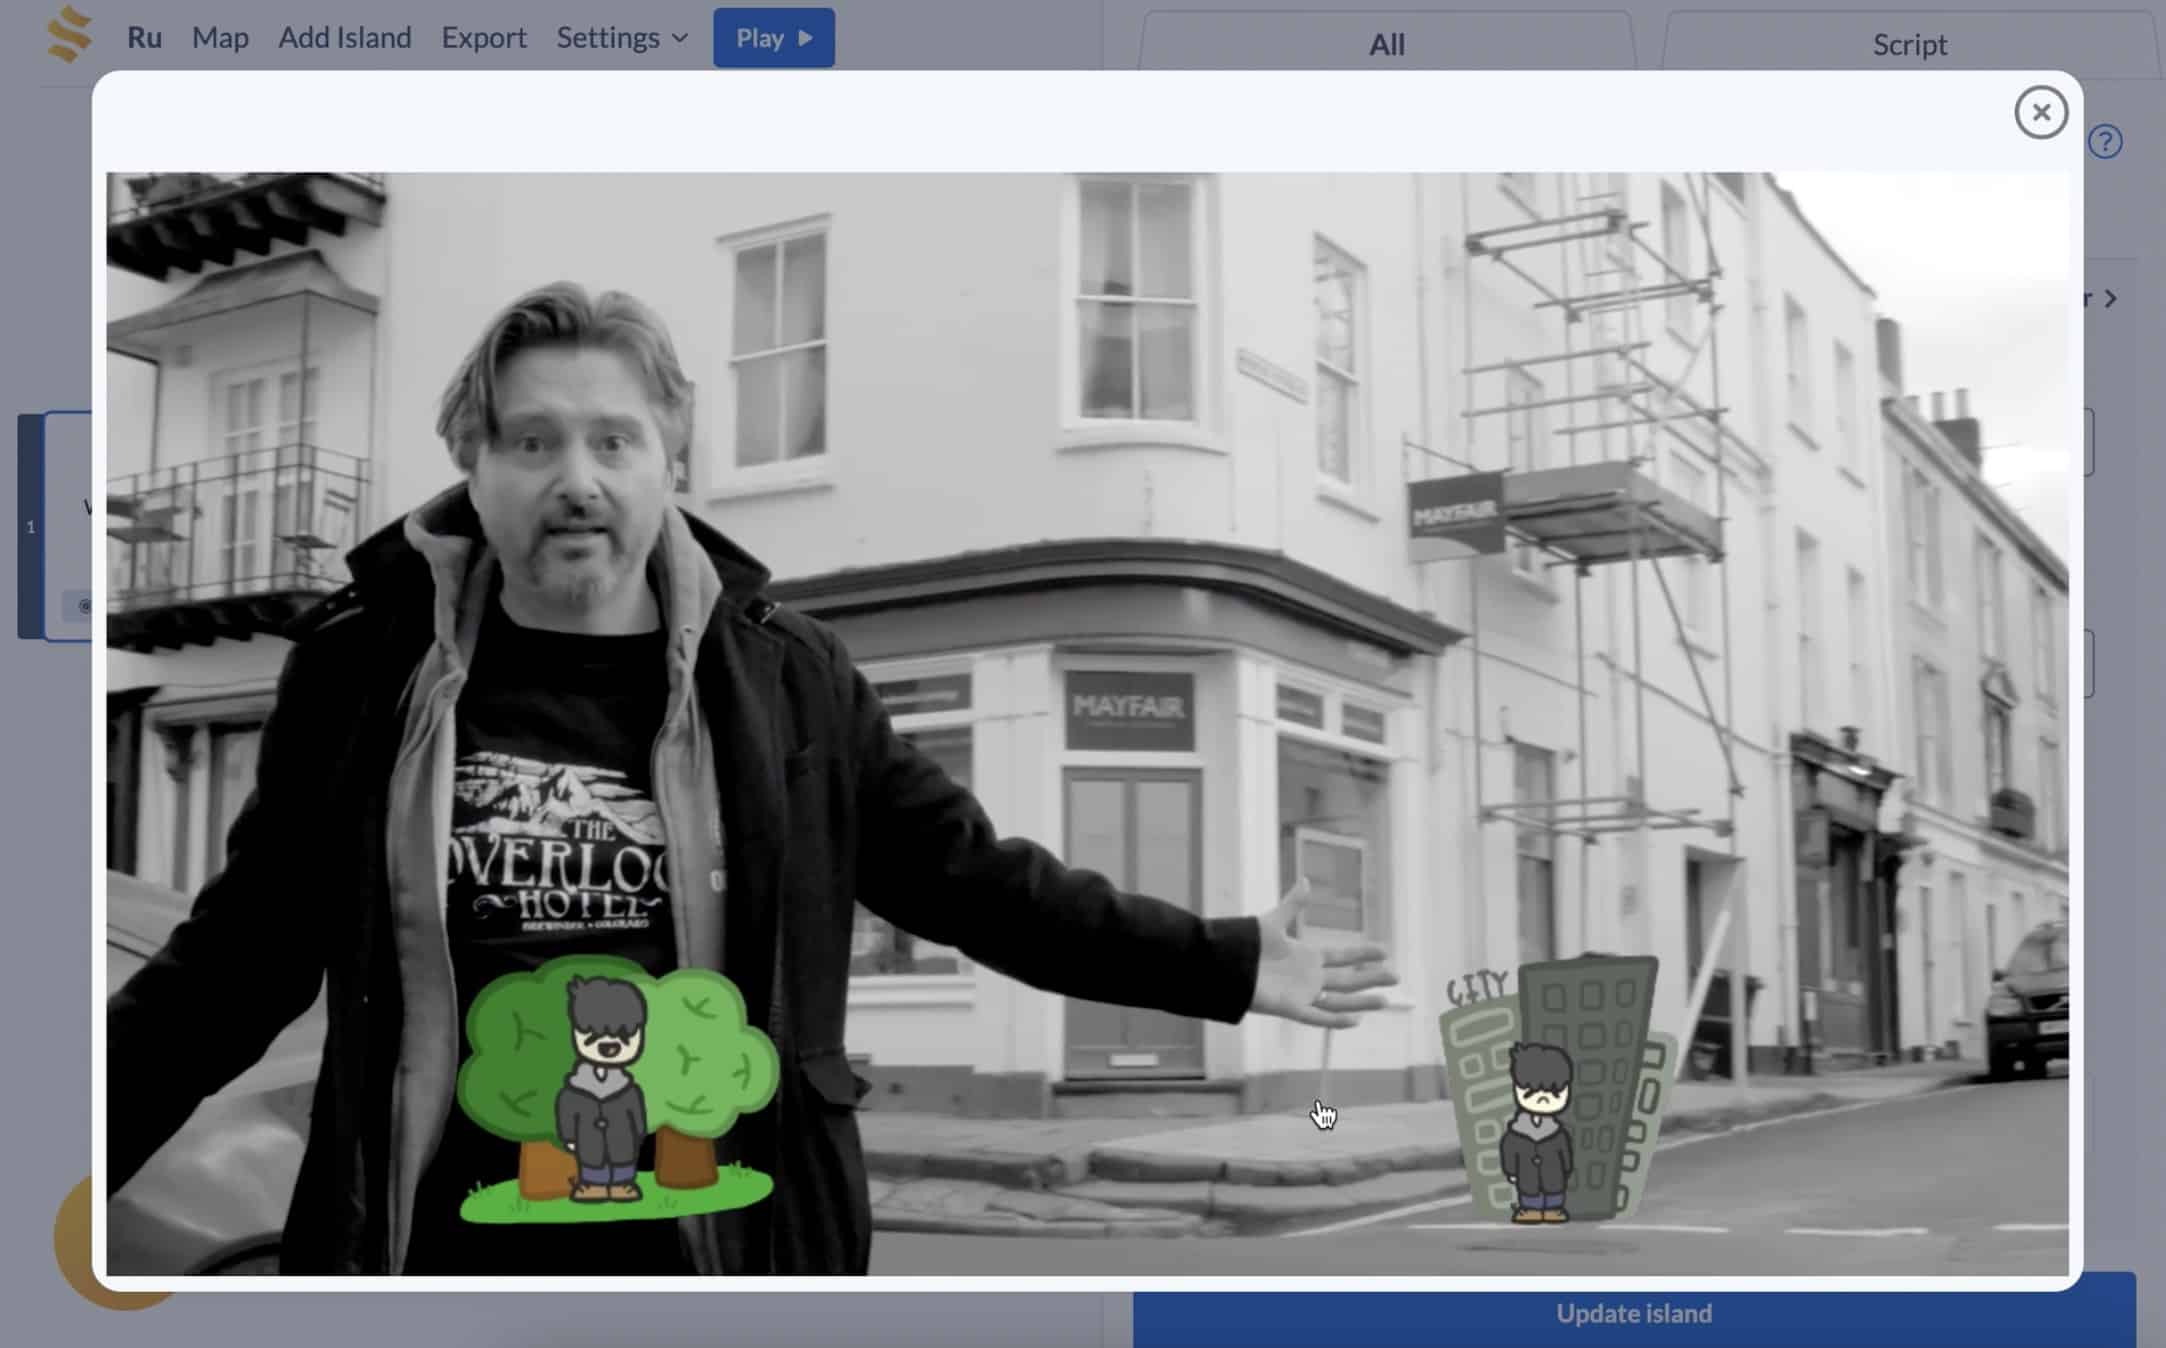Click the Stornaway logo icon
The image size is (2166, 1348).
tap(70, 34)
